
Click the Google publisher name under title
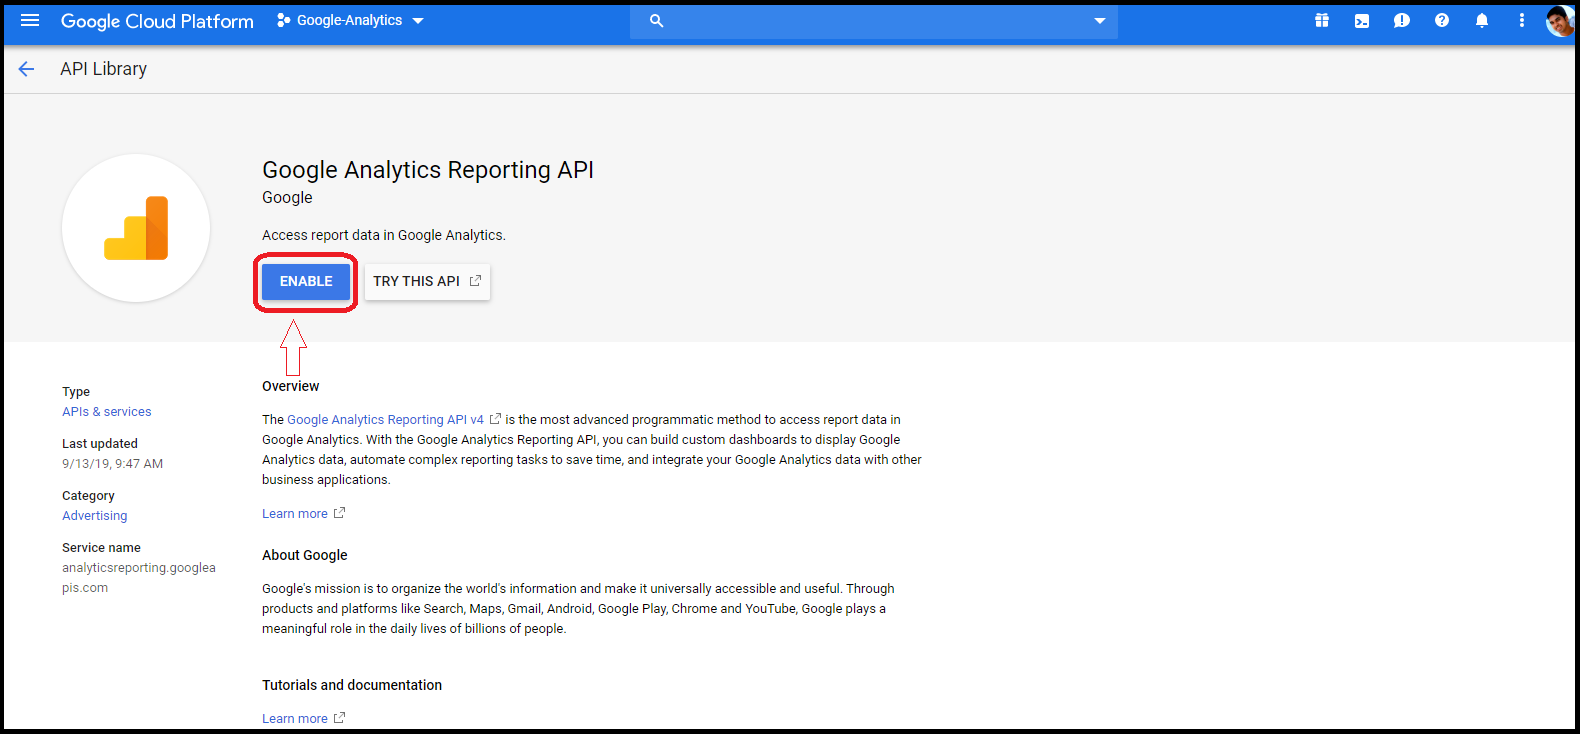click(287, 198)
